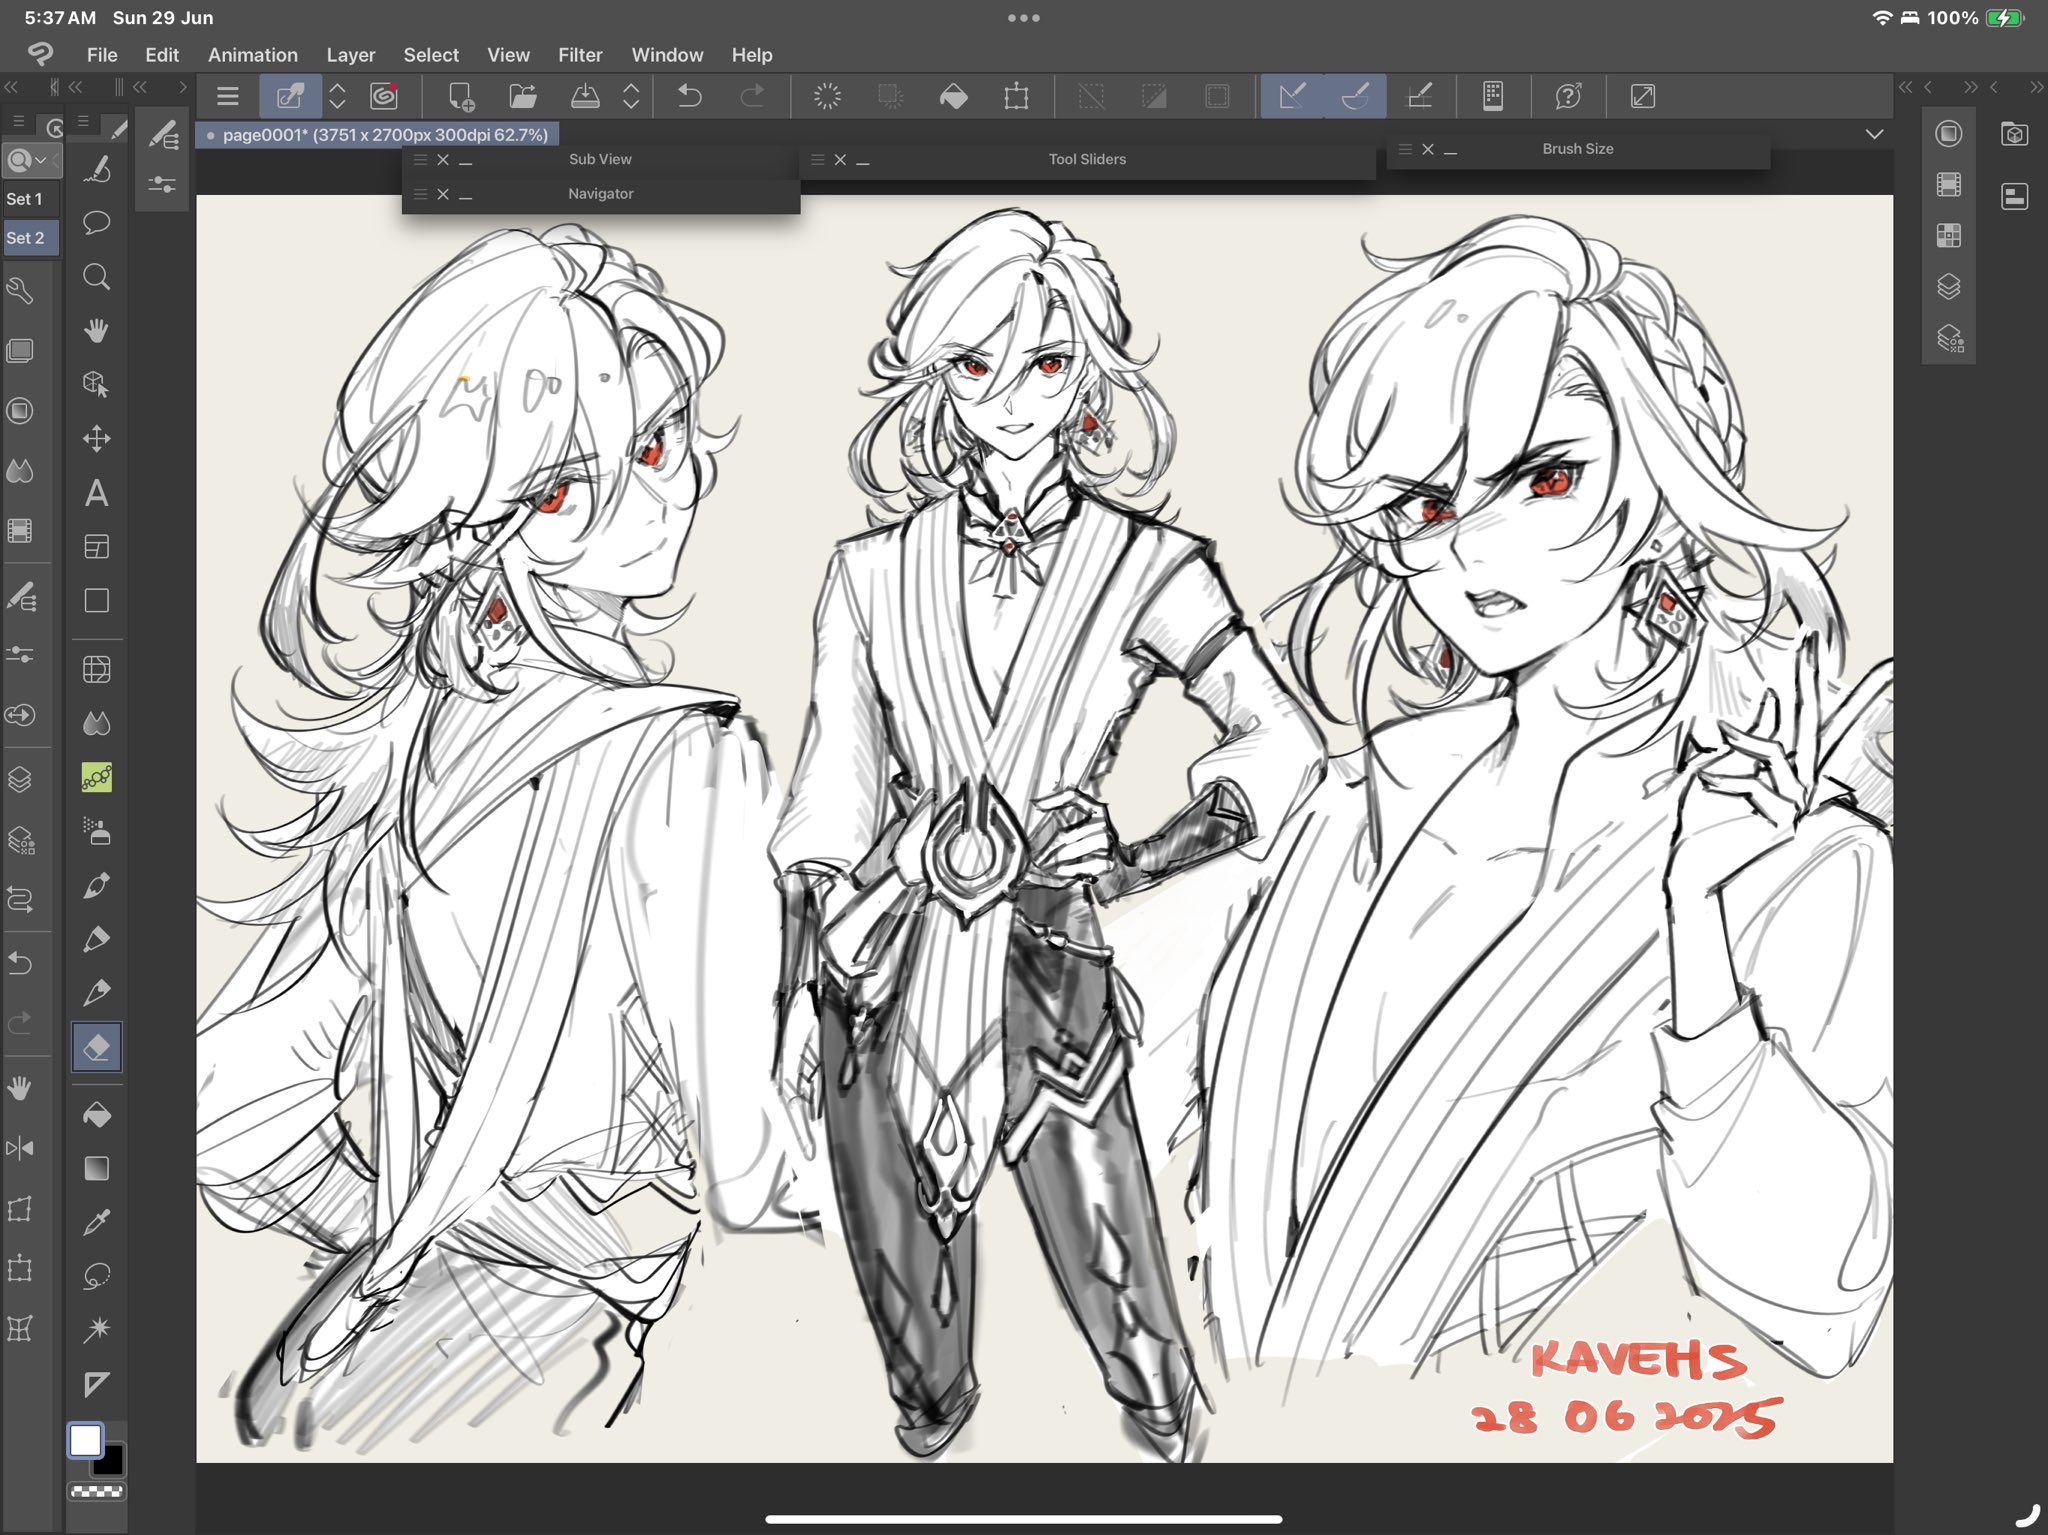The width and height of the screenshot is (2048, 1535).
Task: Select the Zoom magnifier tool
Action: [x=96, y=277]
